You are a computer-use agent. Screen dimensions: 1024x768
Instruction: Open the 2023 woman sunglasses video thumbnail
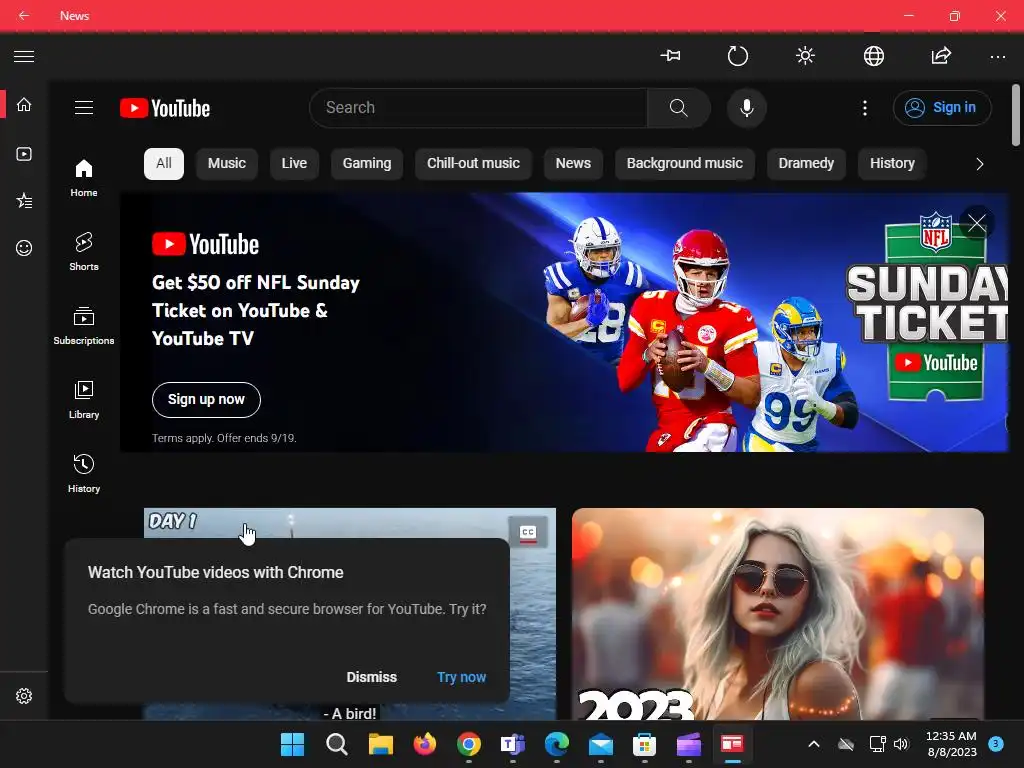click(x=778, y=614)
